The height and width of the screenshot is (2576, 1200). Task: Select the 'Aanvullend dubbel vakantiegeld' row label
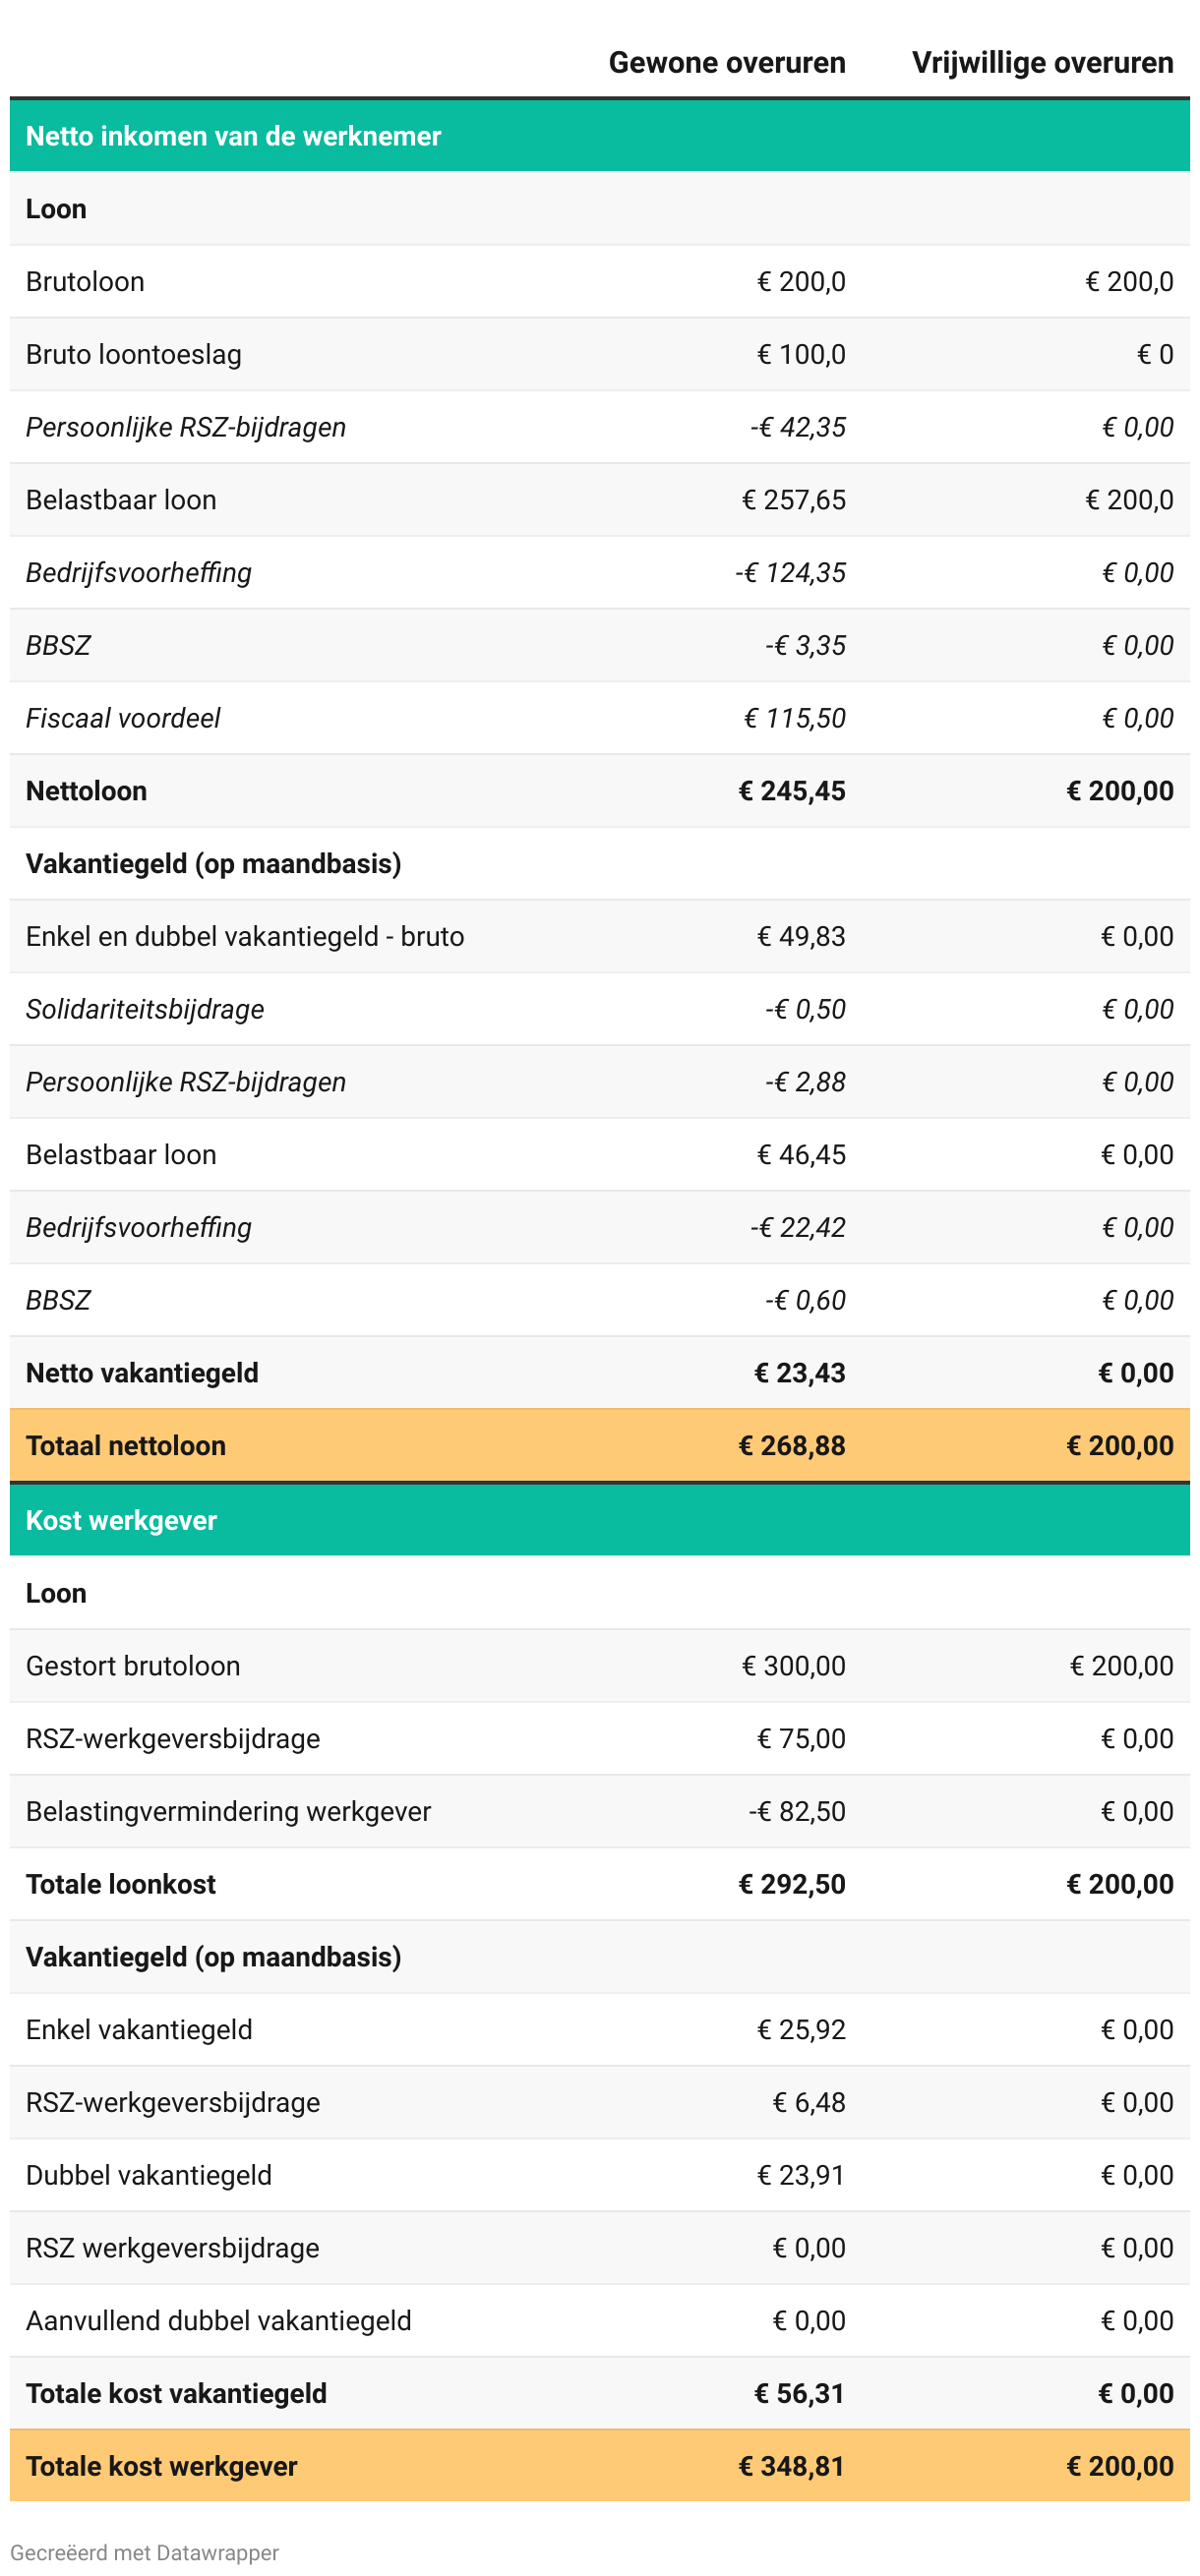click(218, 2320)
